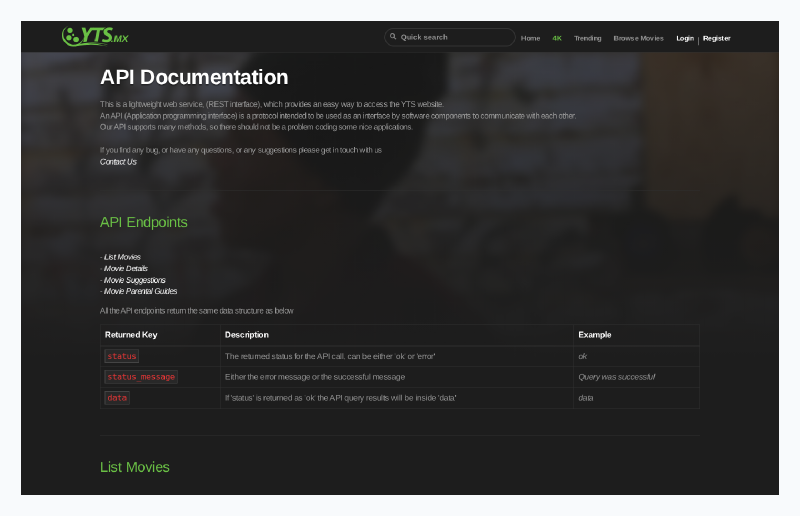Go to the Trending page

point(587,38)
